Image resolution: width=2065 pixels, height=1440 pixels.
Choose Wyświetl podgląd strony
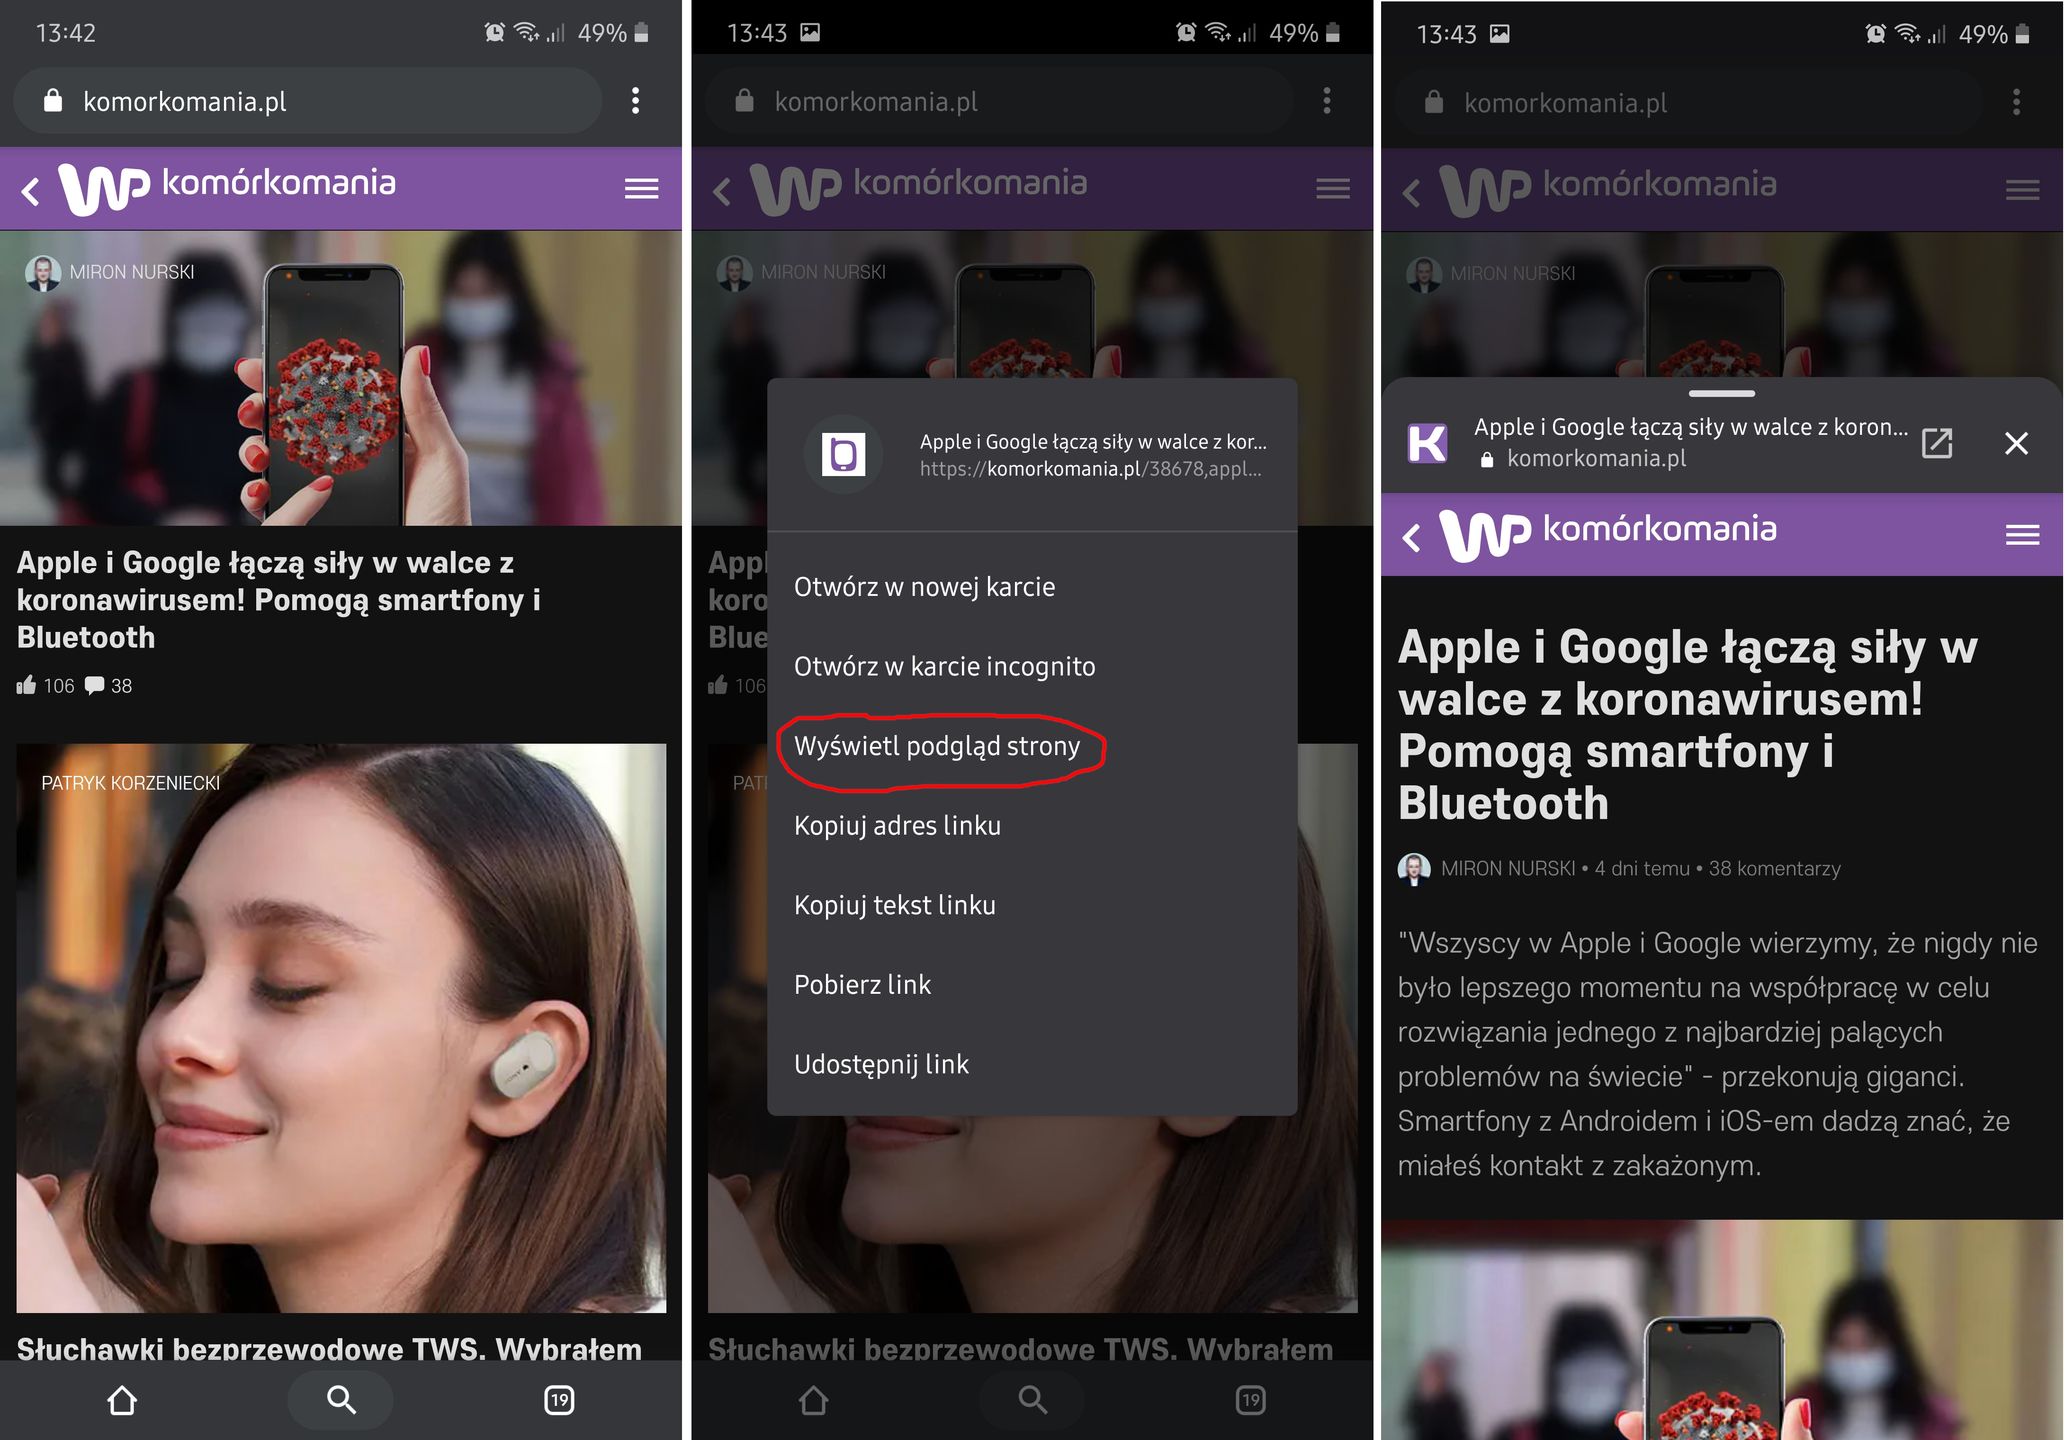point(1032,746)
